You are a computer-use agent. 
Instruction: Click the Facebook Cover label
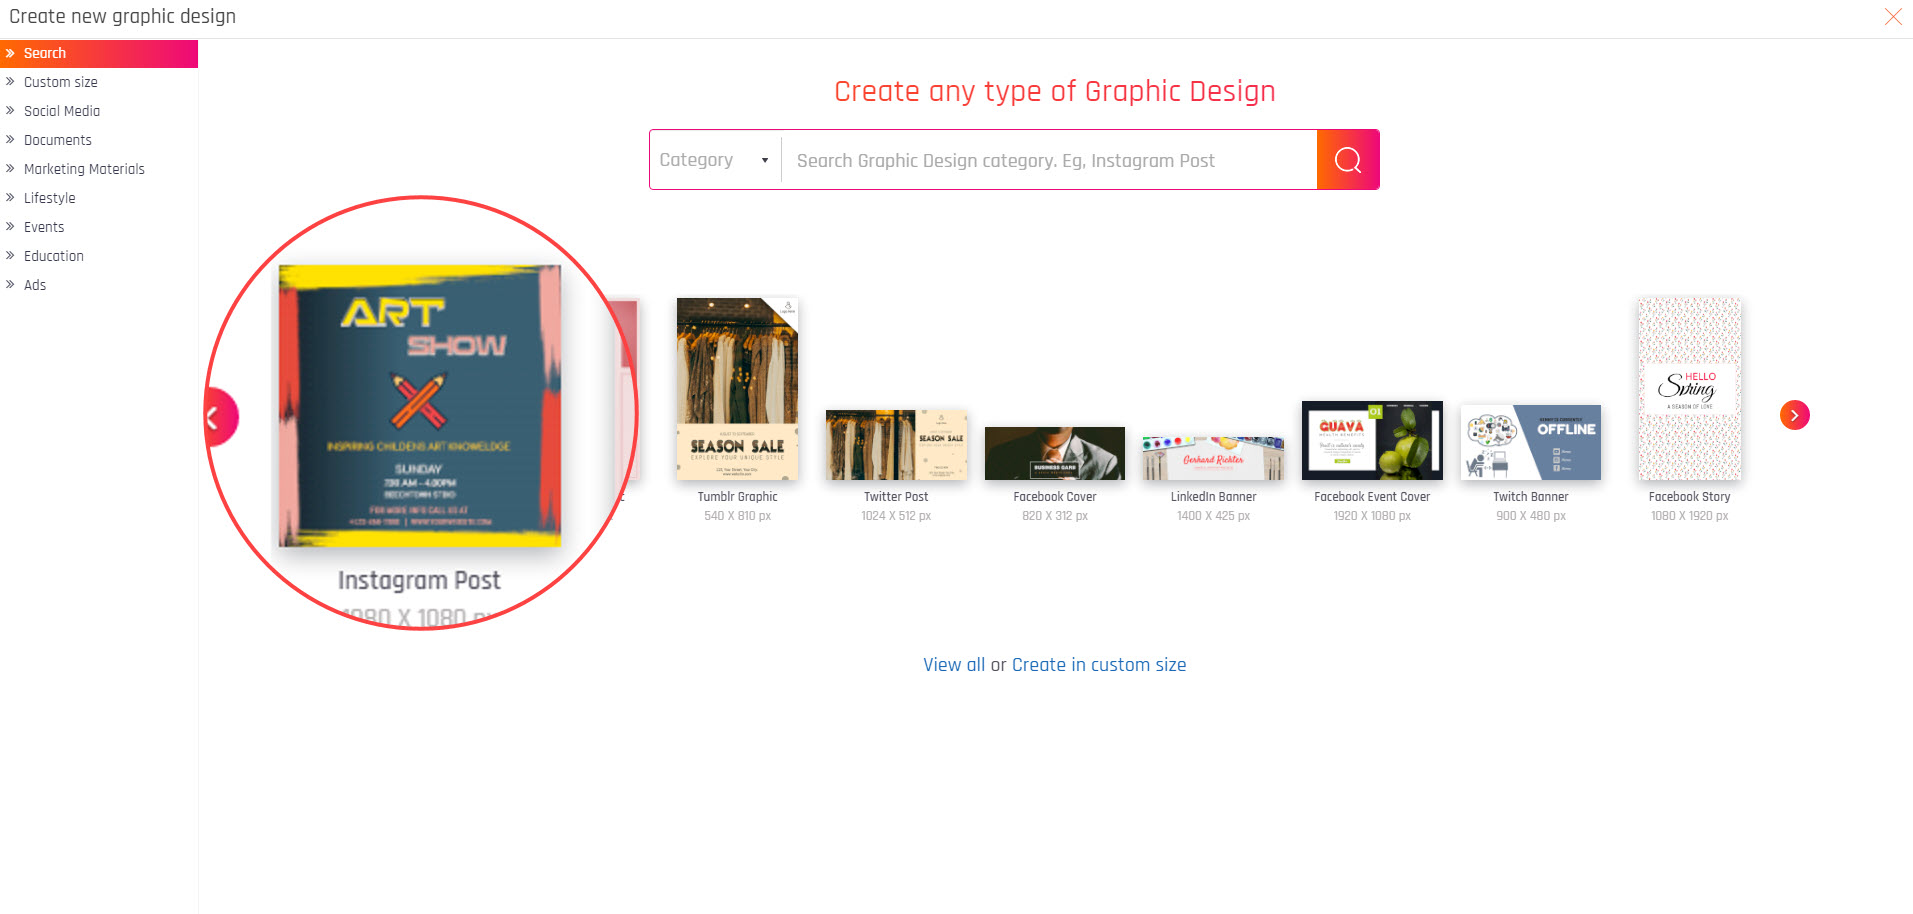pos(1055,497)
